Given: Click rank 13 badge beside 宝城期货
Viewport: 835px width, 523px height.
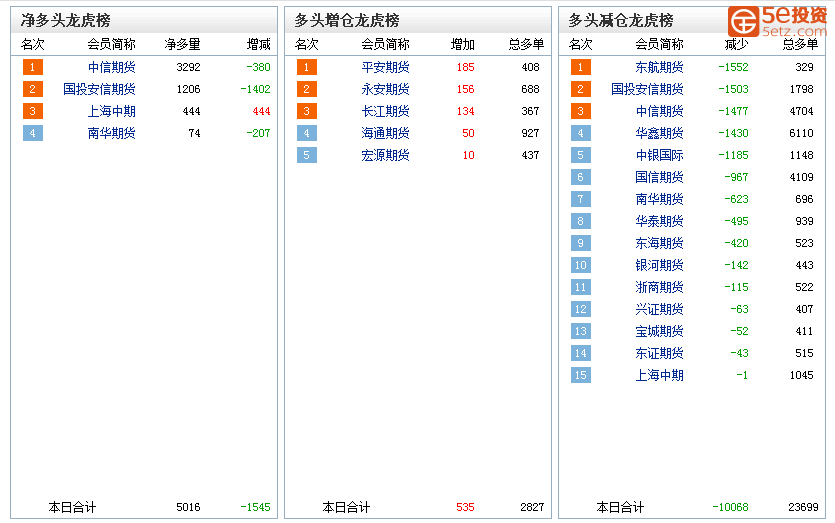Looking at the screenshot, I should (x=580, y=331).
